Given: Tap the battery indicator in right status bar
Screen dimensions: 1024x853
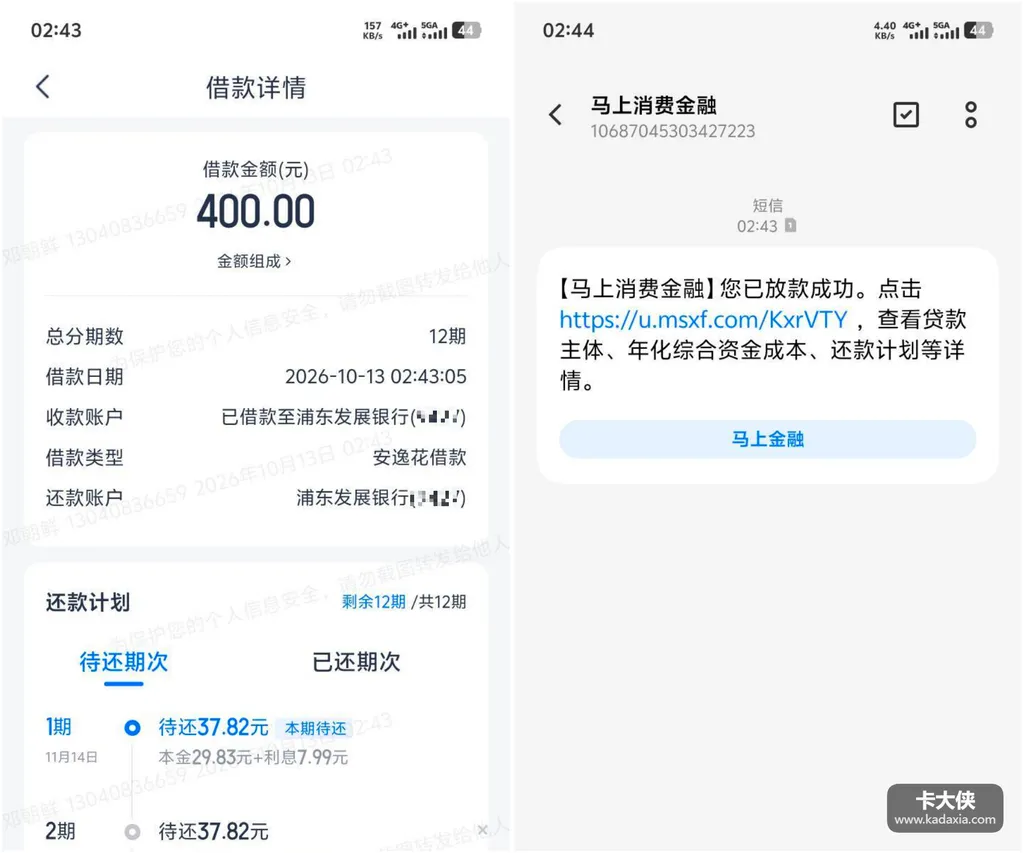Looking at the screenshot, I should (x=978, y=30).
